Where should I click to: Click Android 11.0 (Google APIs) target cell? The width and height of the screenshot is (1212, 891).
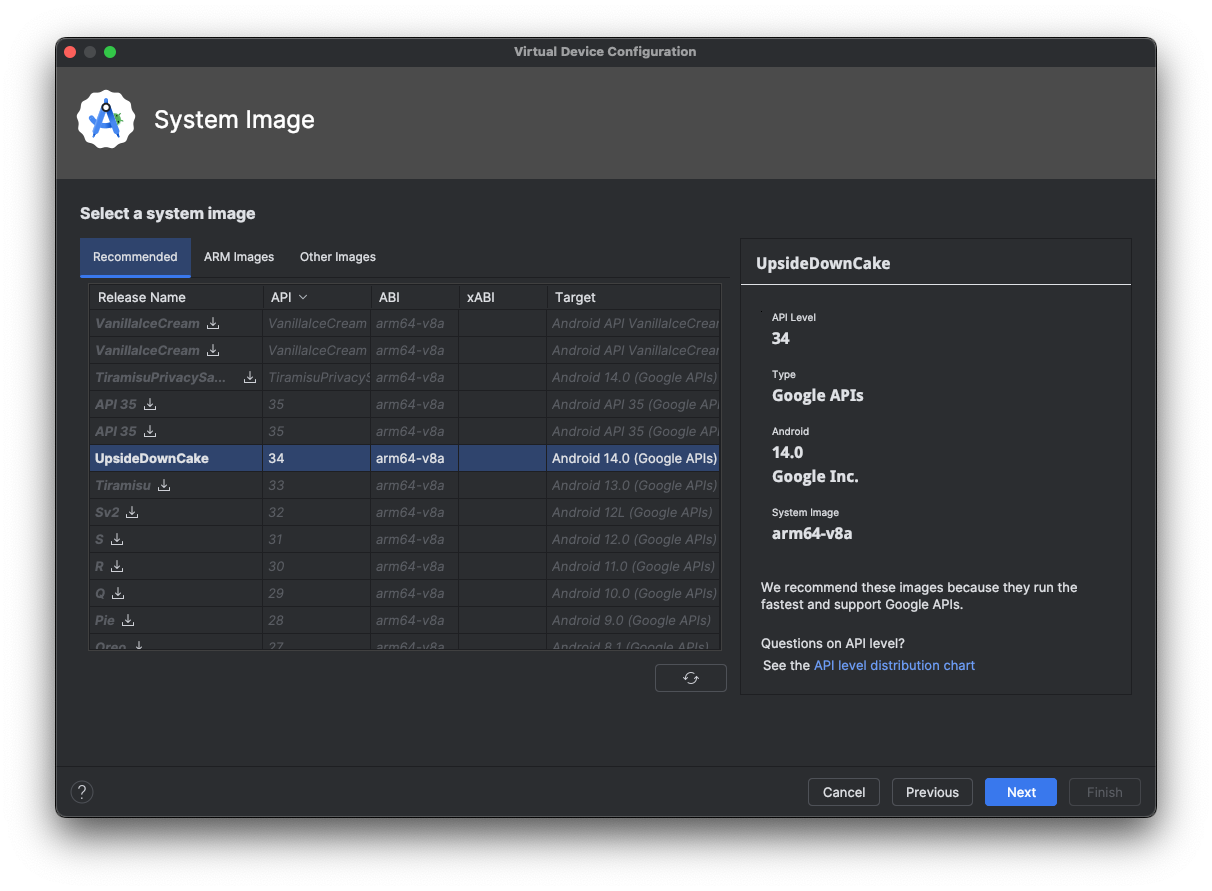(634, 566)
